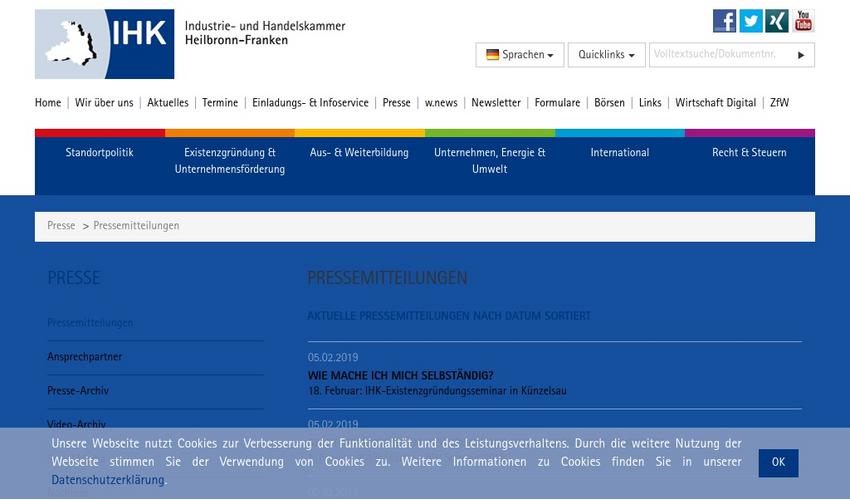Open the Twitter social icon
The height and width of the screenshot is (500, 850).
pos(751,21)
